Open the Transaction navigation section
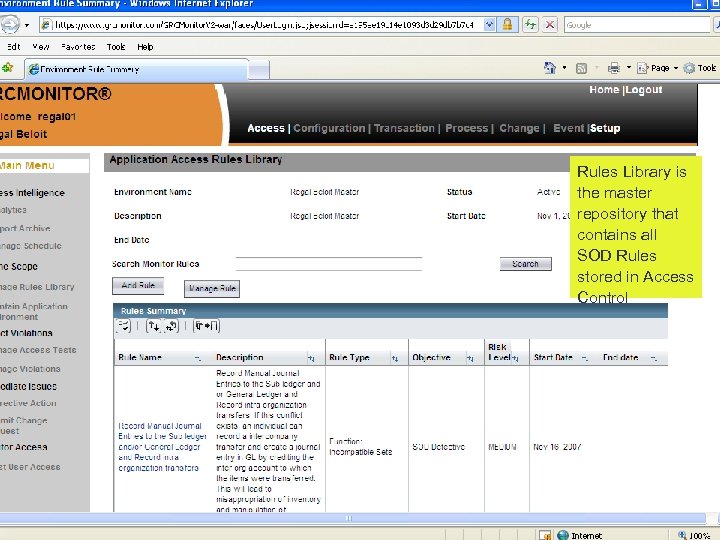This screenshot has width=720, height=540. tap(404, 128)
